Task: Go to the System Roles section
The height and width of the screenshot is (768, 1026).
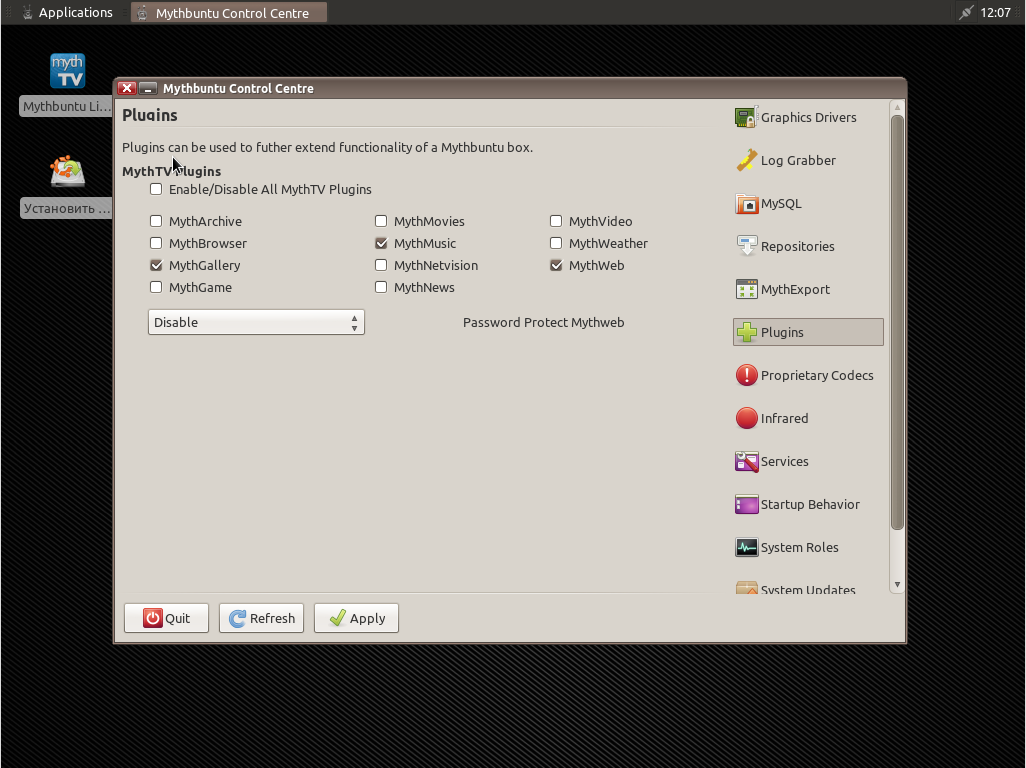Action: (x=798, y=547)
